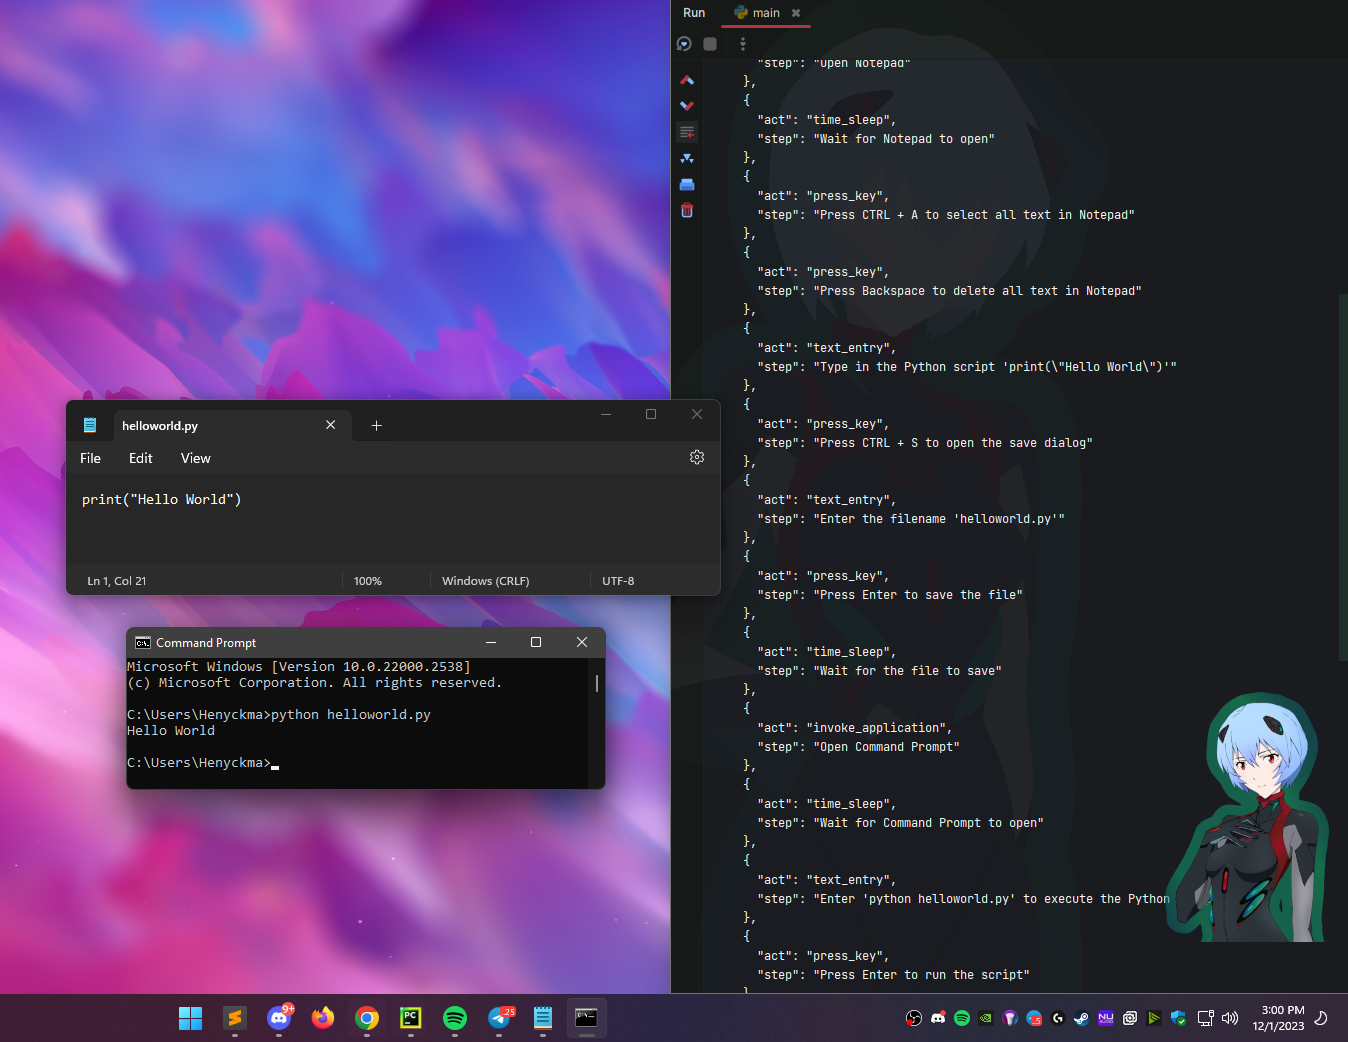
Task: Select the main tab in the Run panel
Action: [765, 13]
